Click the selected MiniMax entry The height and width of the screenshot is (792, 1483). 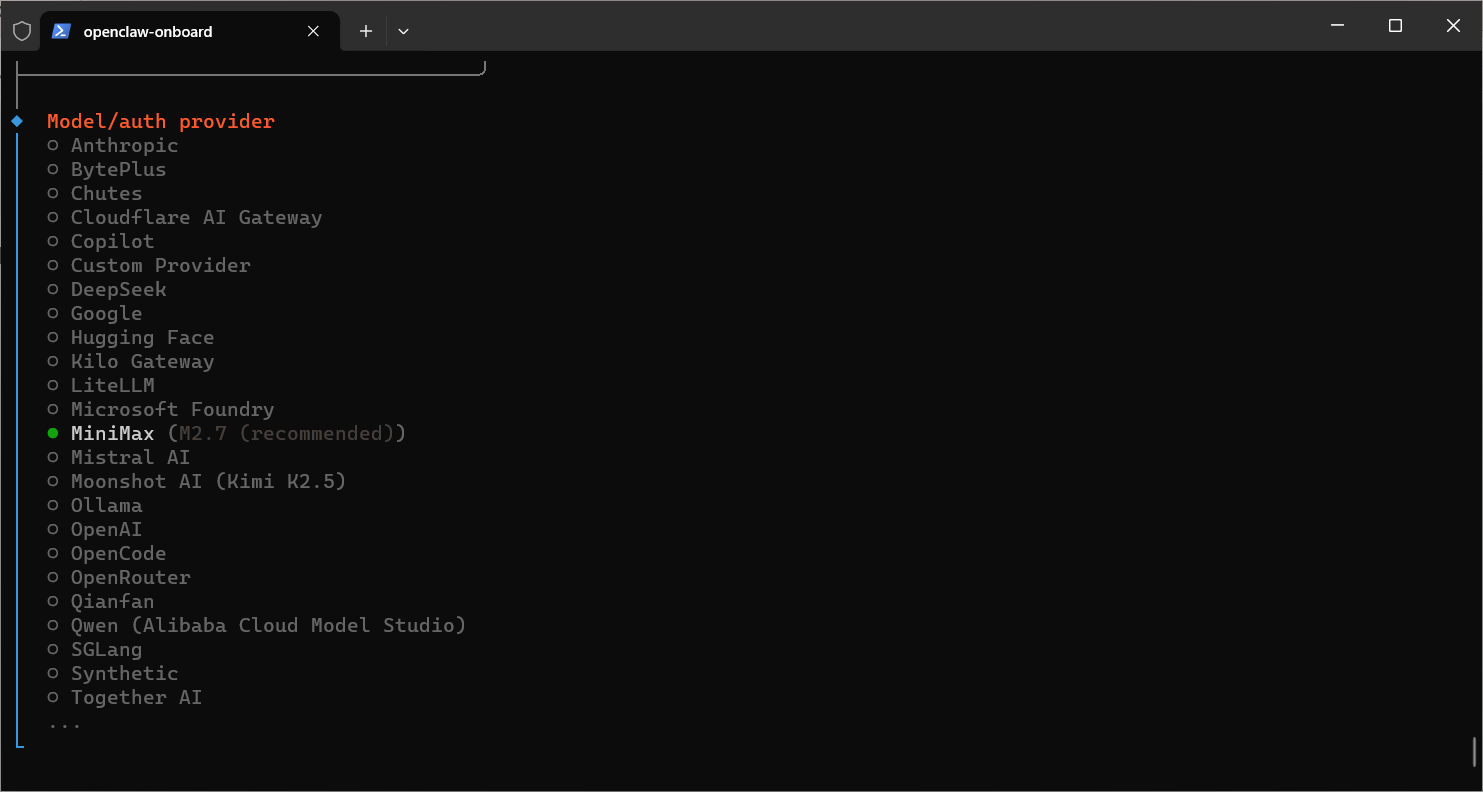coord(227,433)
